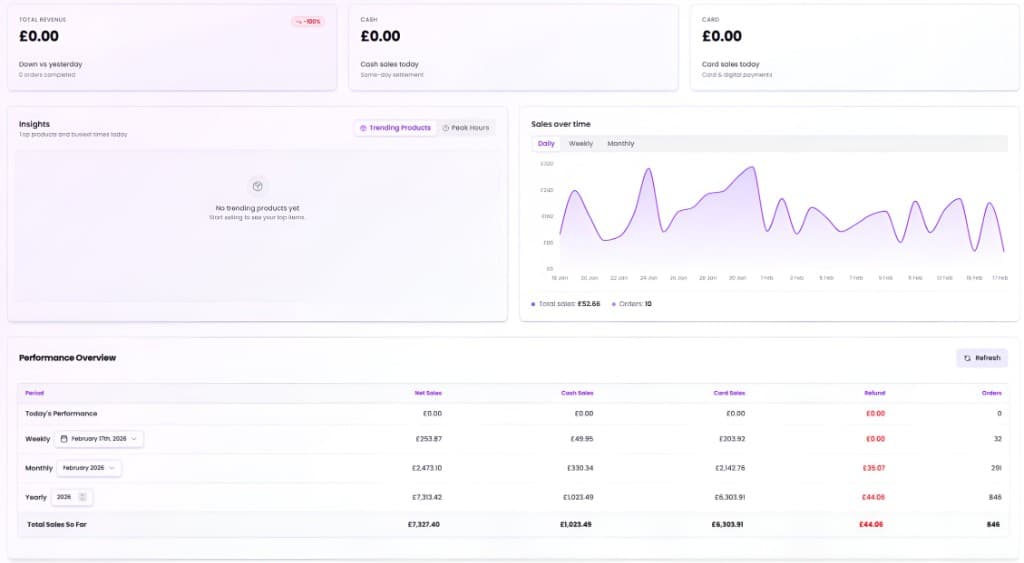Screen dimensions: 1024x563
Task: Click the Card Sales column header
Action: pyautogui.click(x=729, y=393)
